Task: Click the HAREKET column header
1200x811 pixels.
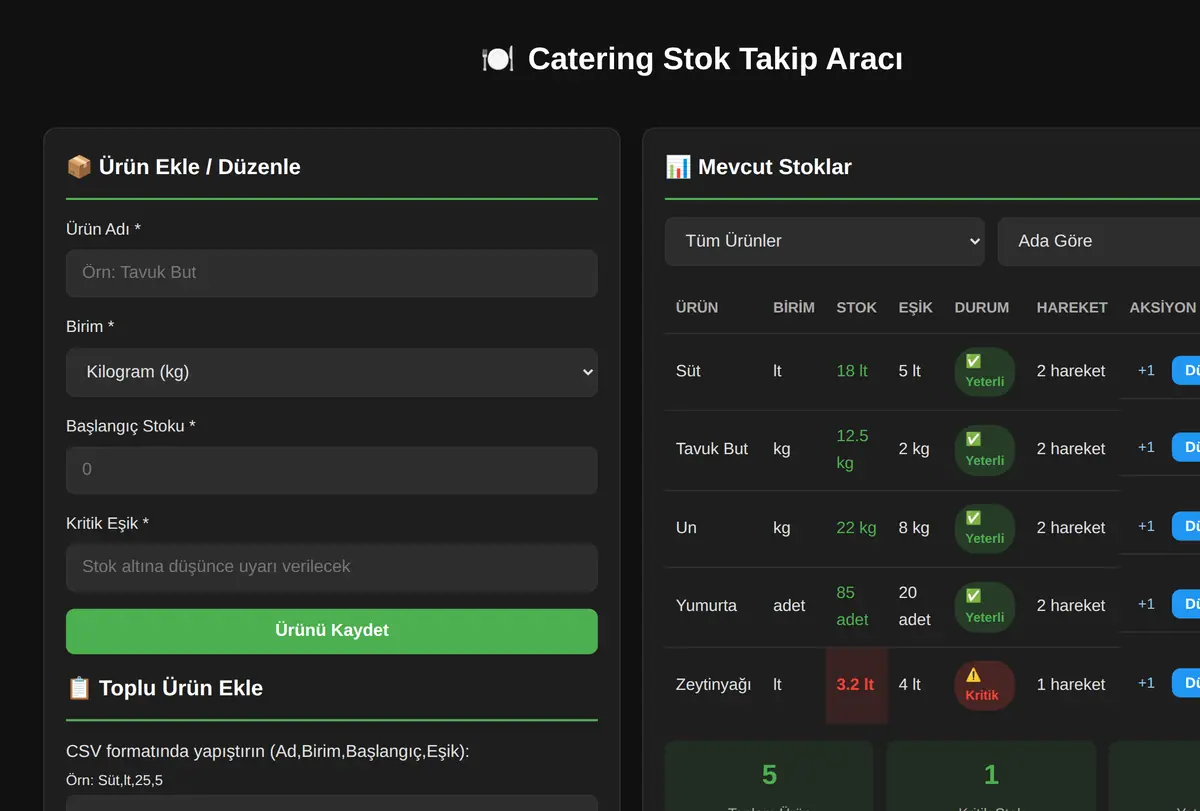Action: 1072,308
